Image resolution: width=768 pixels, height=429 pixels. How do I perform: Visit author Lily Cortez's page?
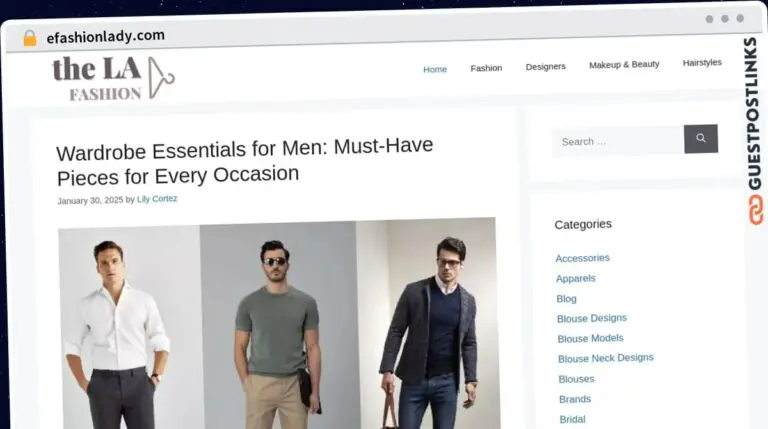tap(157, 199)
